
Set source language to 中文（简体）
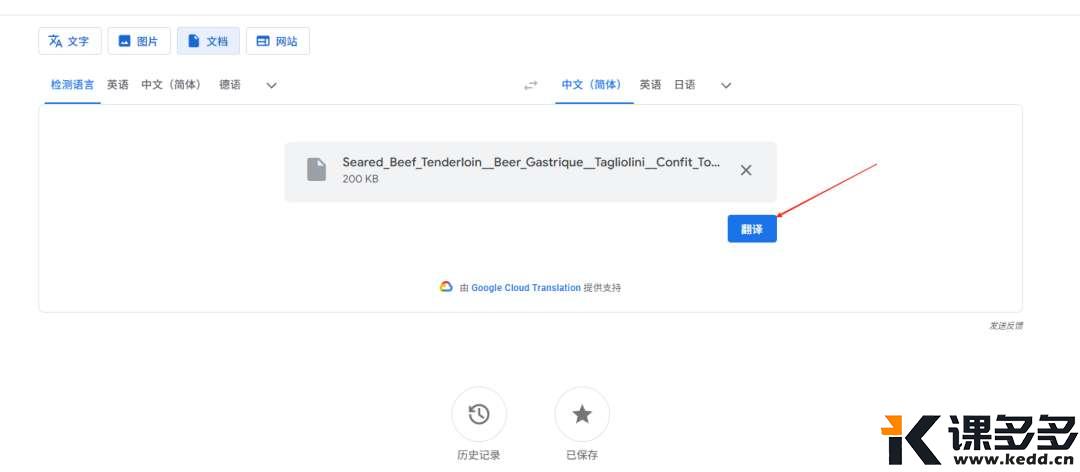[172, 85]
